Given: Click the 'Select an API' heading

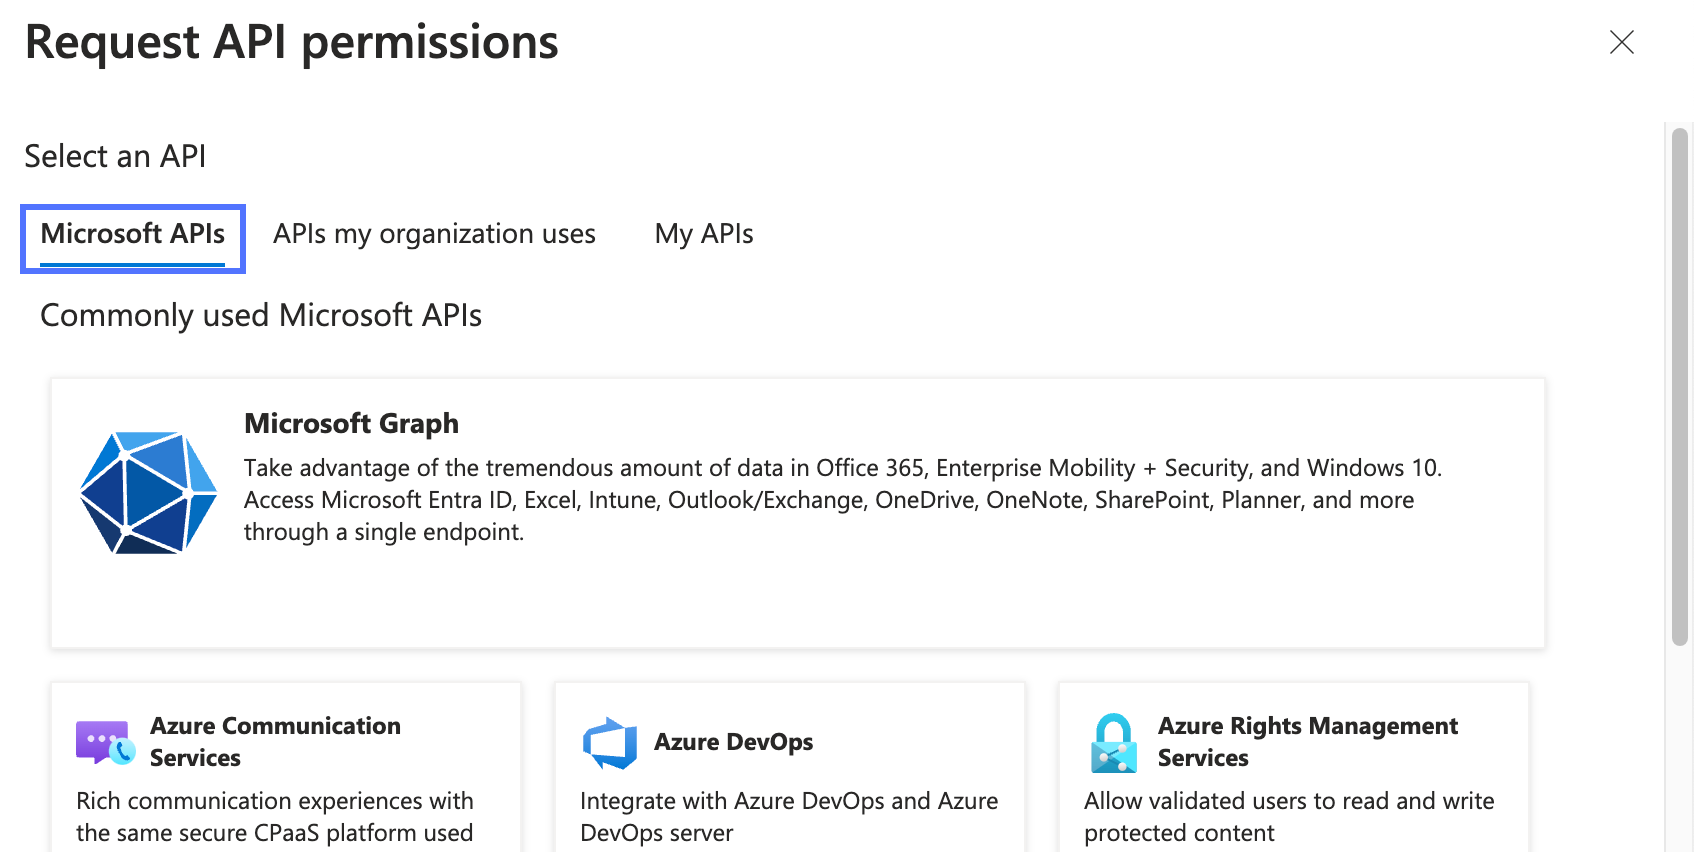Looking at the screenshot, I should (x=115, y=157).
